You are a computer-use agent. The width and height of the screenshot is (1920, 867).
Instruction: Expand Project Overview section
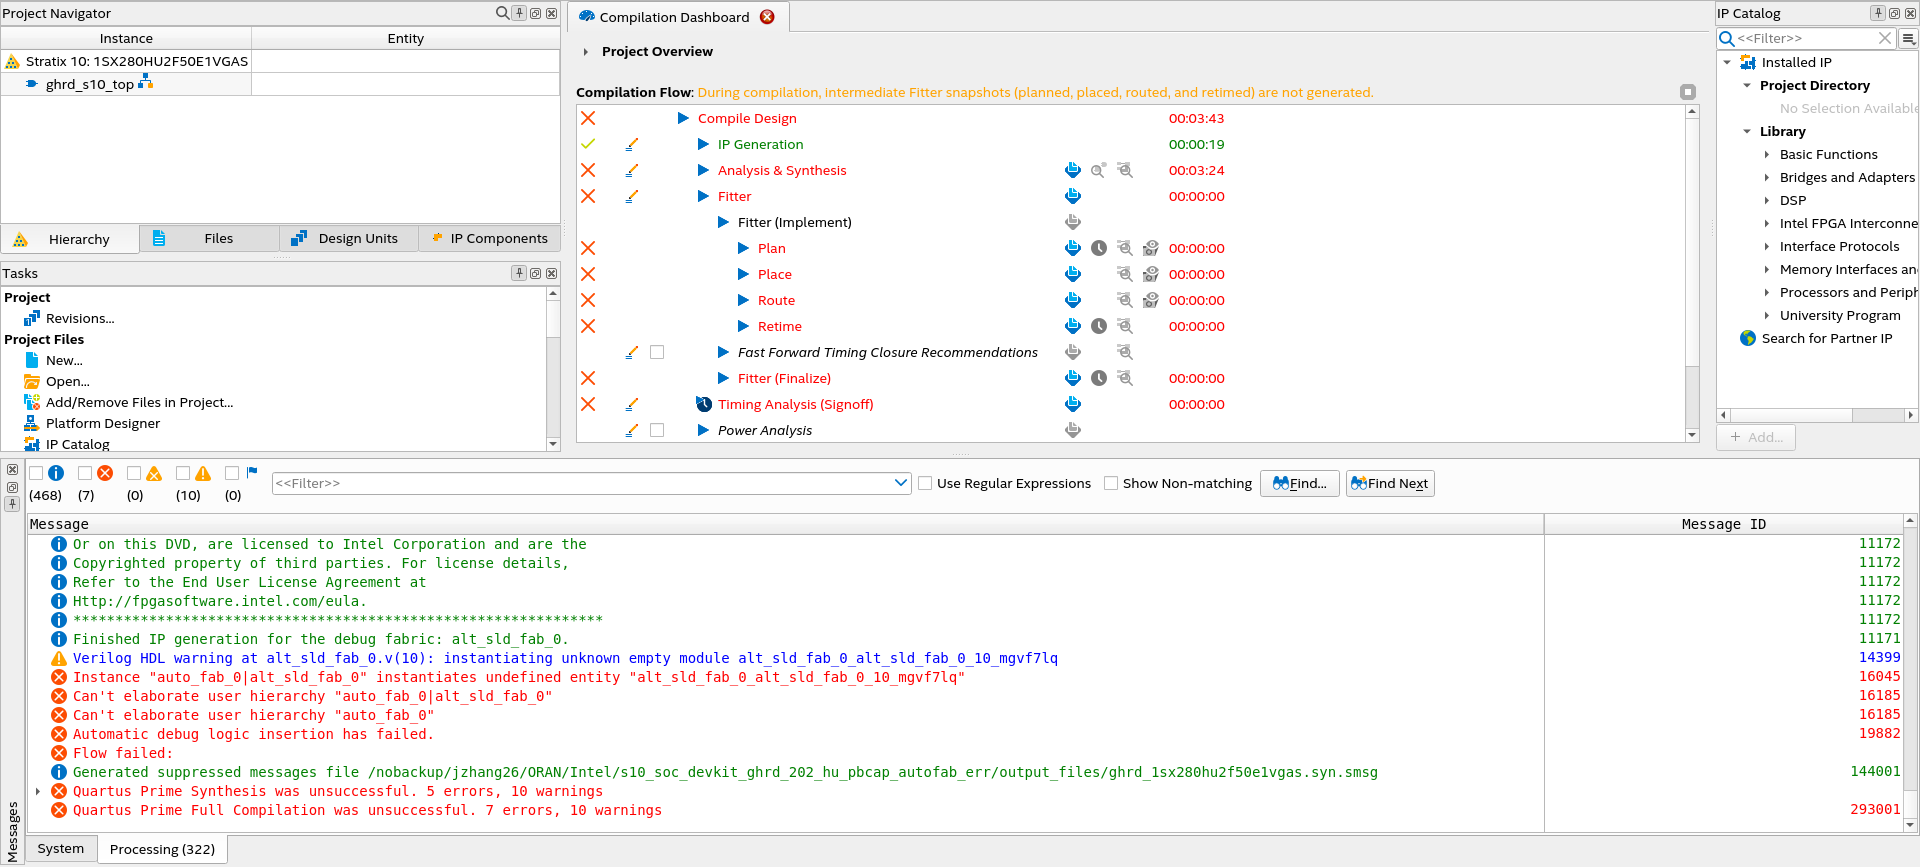(x=586, y=52)
